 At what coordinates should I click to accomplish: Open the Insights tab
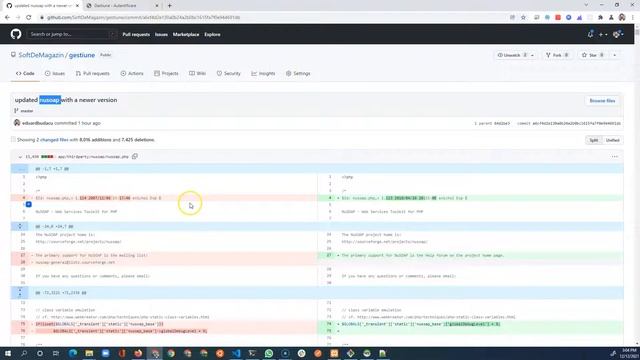263,73
